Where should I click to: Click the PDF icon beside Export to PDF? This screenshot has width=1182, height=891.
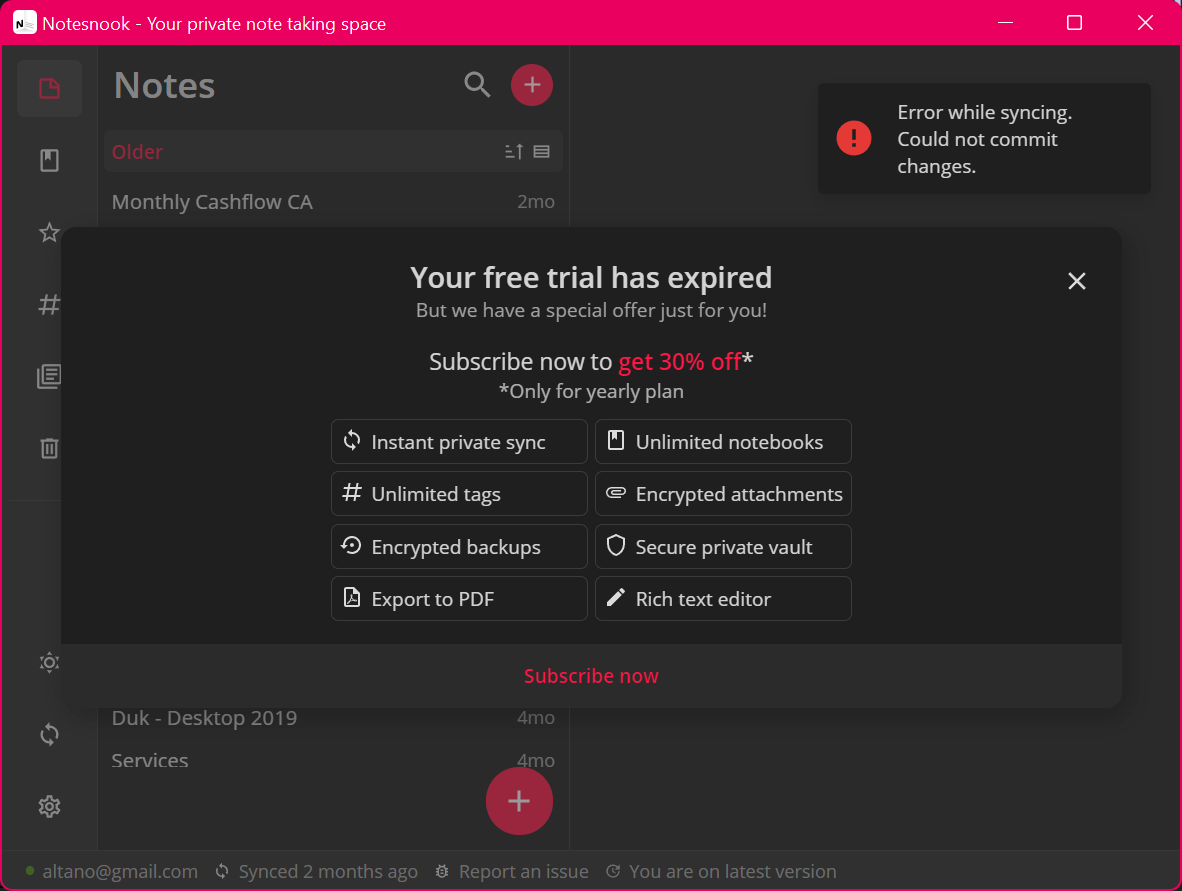[352, 597]
